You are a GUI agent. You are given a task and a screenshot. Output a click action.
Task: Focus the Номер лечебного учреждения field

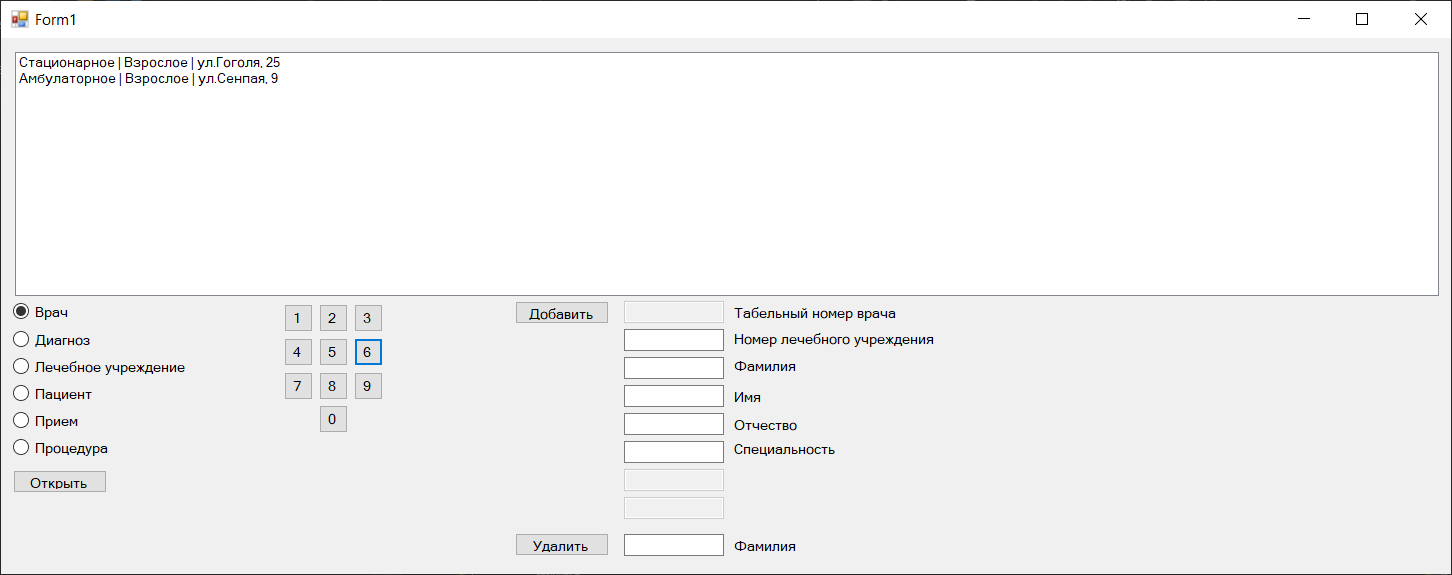coord(673,340)
